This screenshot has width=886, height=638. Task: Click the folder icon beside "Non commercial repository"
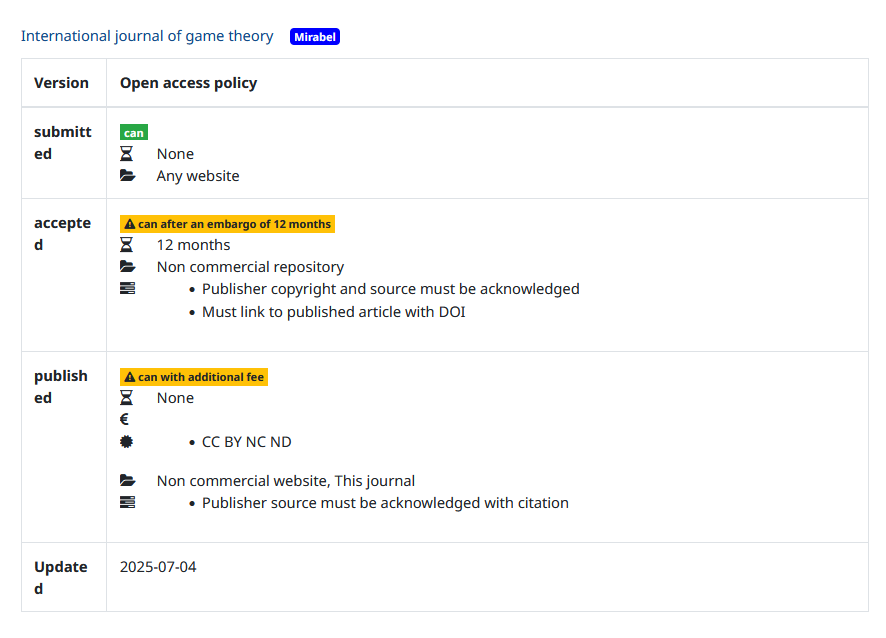[127, 267]
